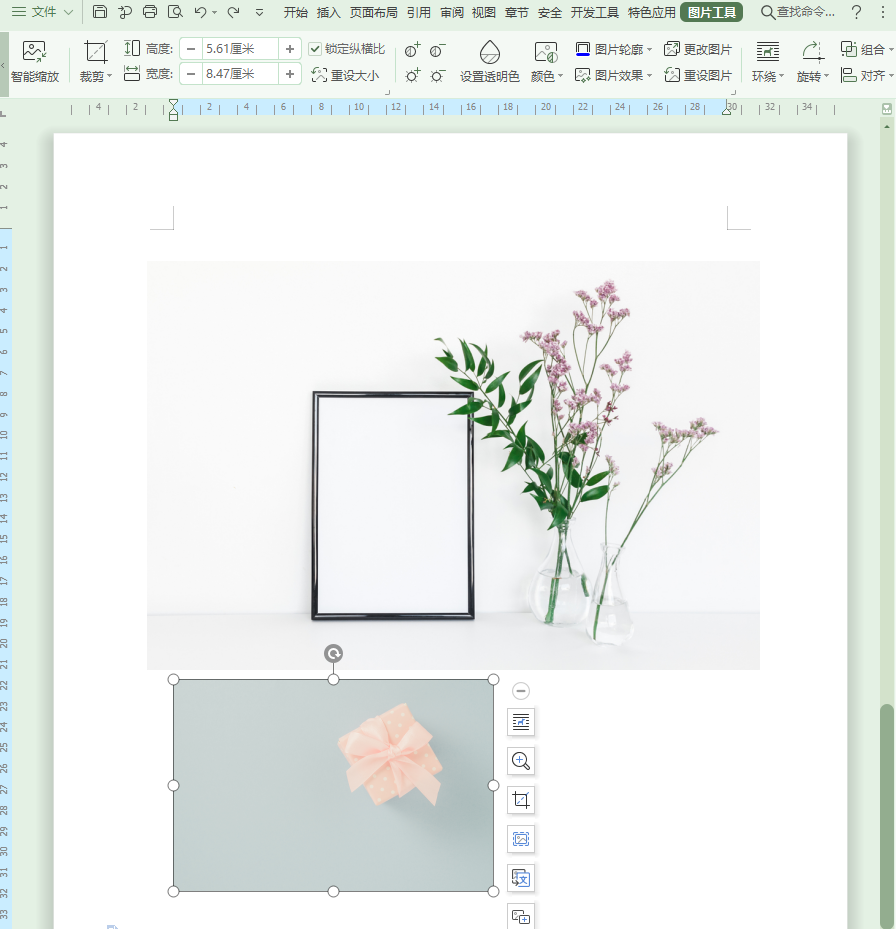
Task: Open the more options vertical dots
Action: point(882,12)
